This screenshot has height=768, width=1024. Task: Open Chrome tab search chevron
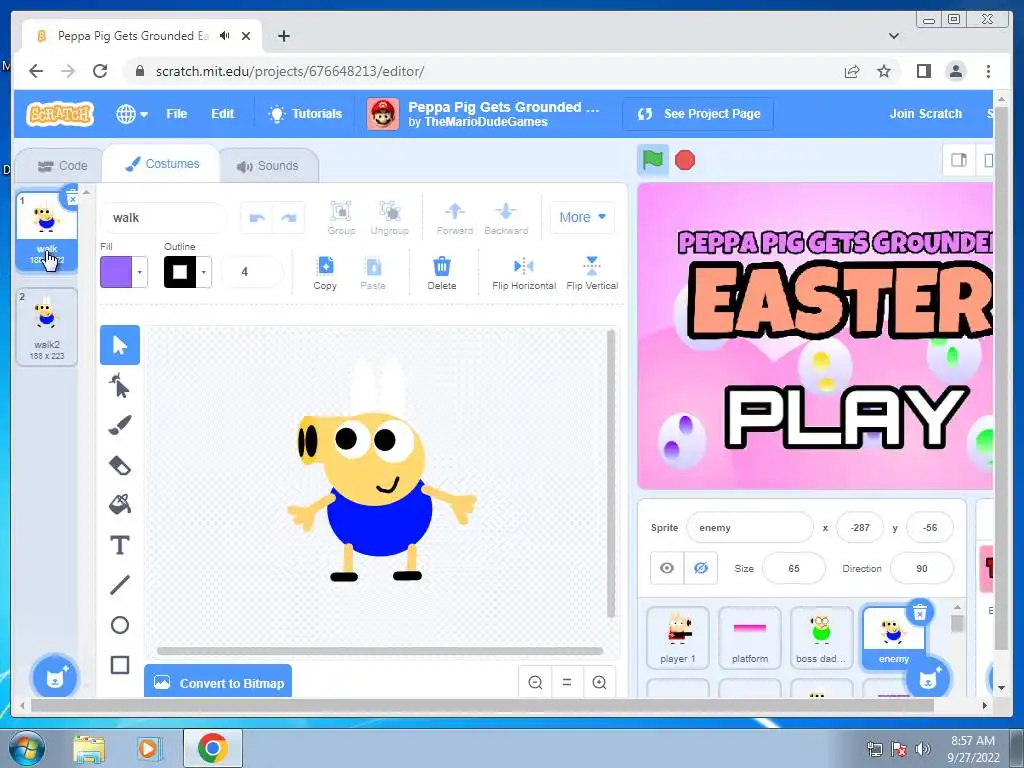click(x=893, y=36)
